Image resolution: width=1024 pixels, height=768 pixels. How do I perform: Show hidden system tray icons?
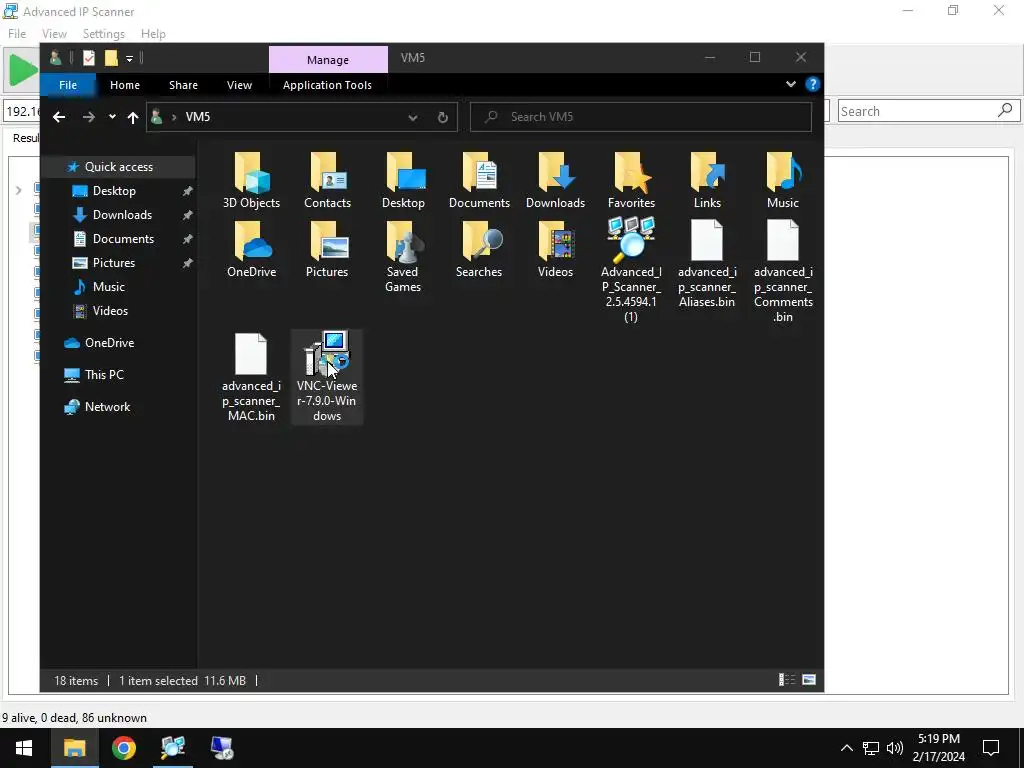tap(846, 748)
